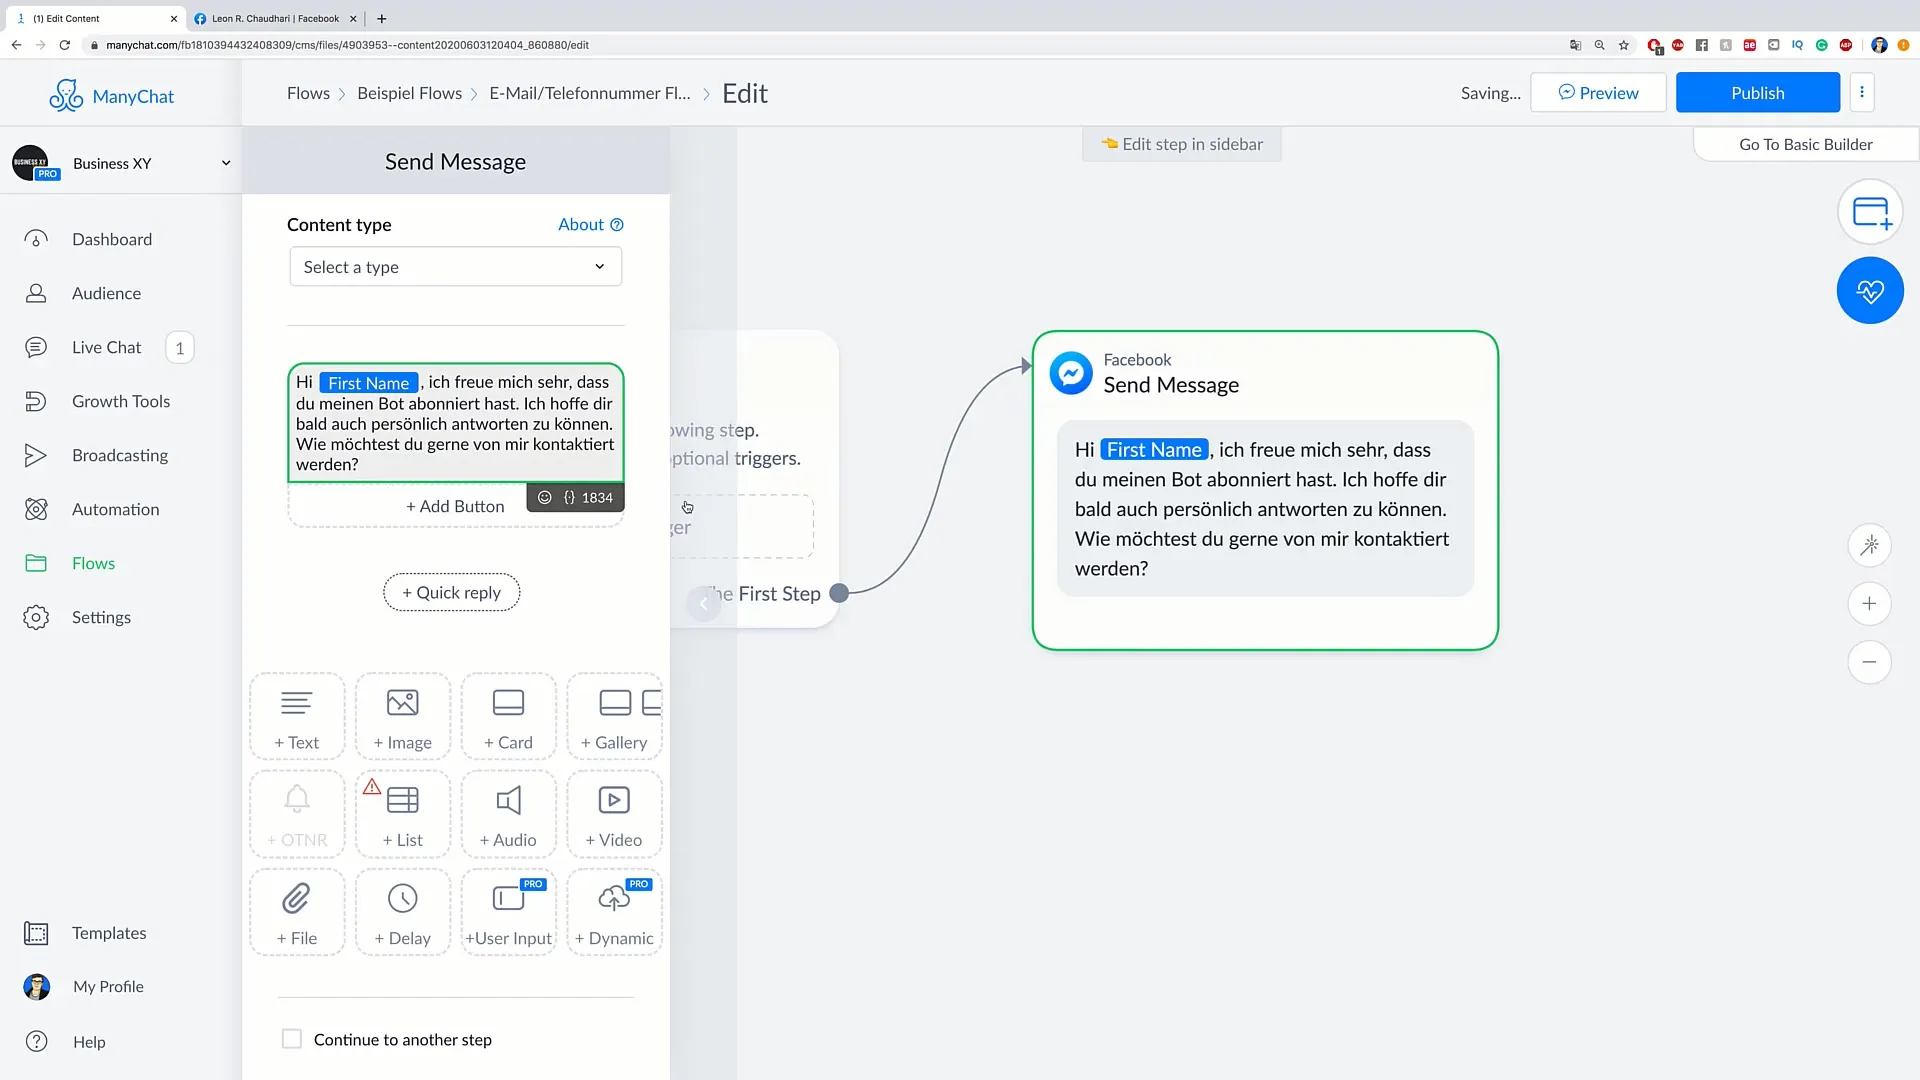Bookmark this page with the star icon

[1624, 45]
